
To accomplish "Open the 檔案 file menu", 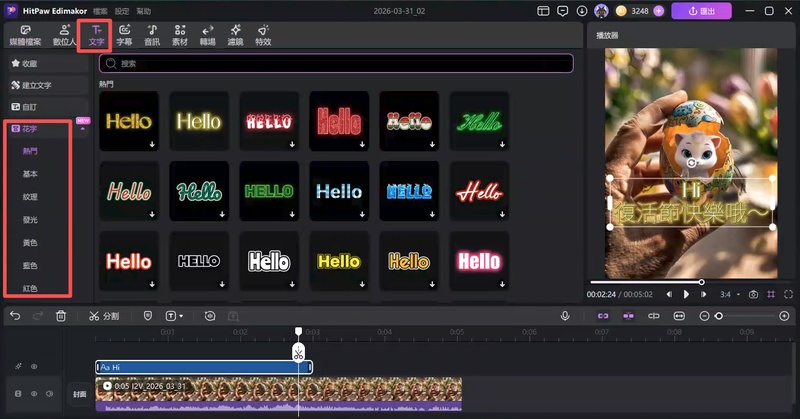I will point(100,10).
